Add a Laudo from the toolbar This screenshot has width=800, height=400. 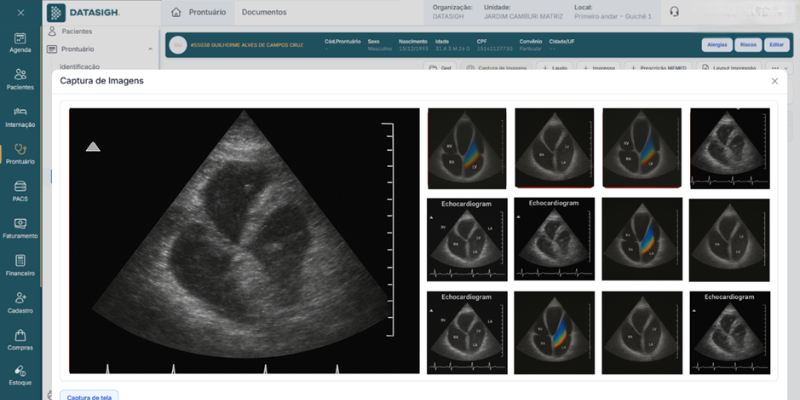(x=555, y=67)
